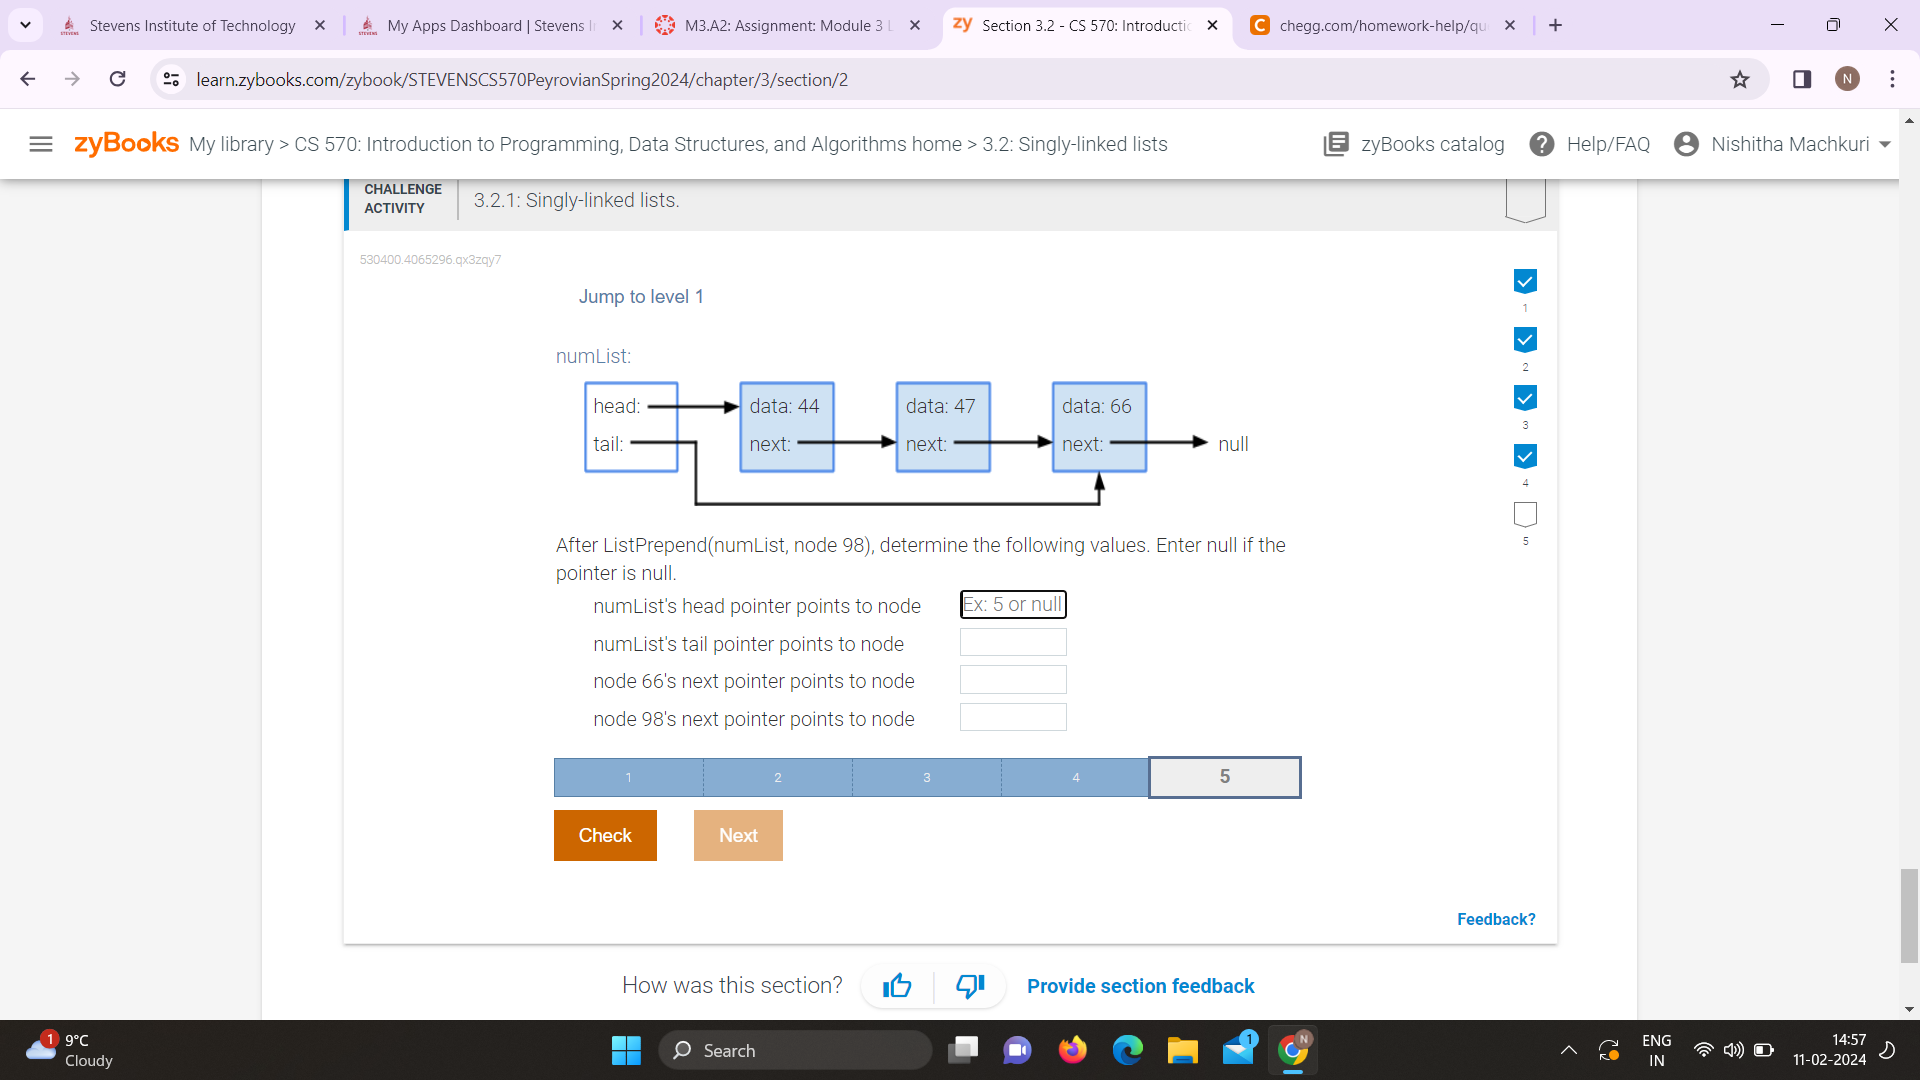Viewport: 1920px width, 1080px height.
Task: Click the Help/FAQ question mark icon
Action: 1541,144
